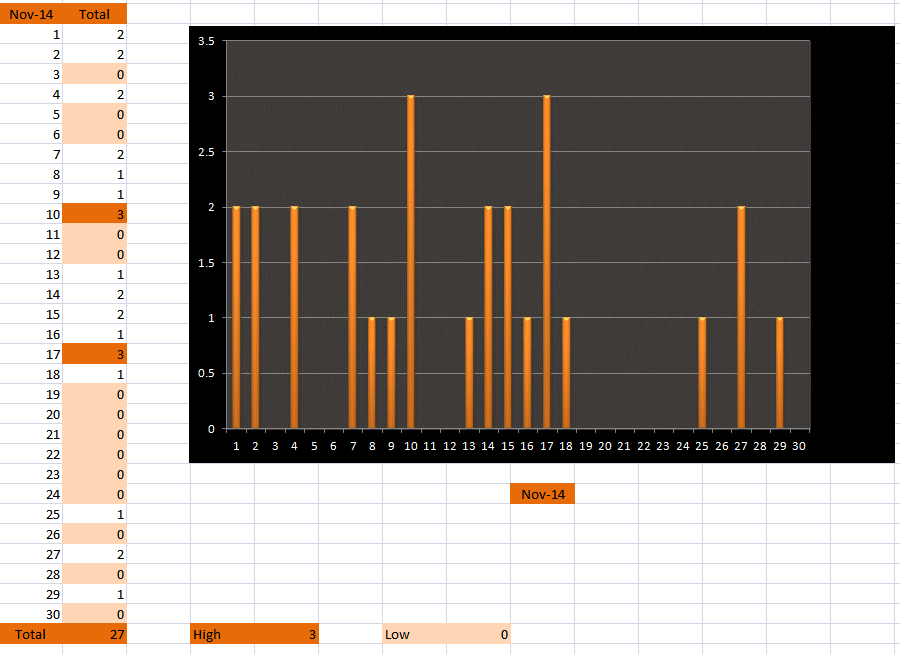Select the total value for day 25
The width and height of the screenshot is (900, 654).
point(94,514)
